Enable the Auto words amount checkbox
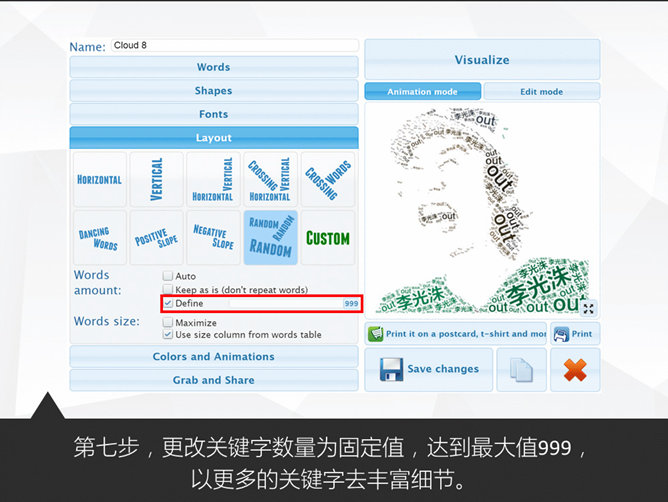 pyautogui.click(x=168, y=276)
